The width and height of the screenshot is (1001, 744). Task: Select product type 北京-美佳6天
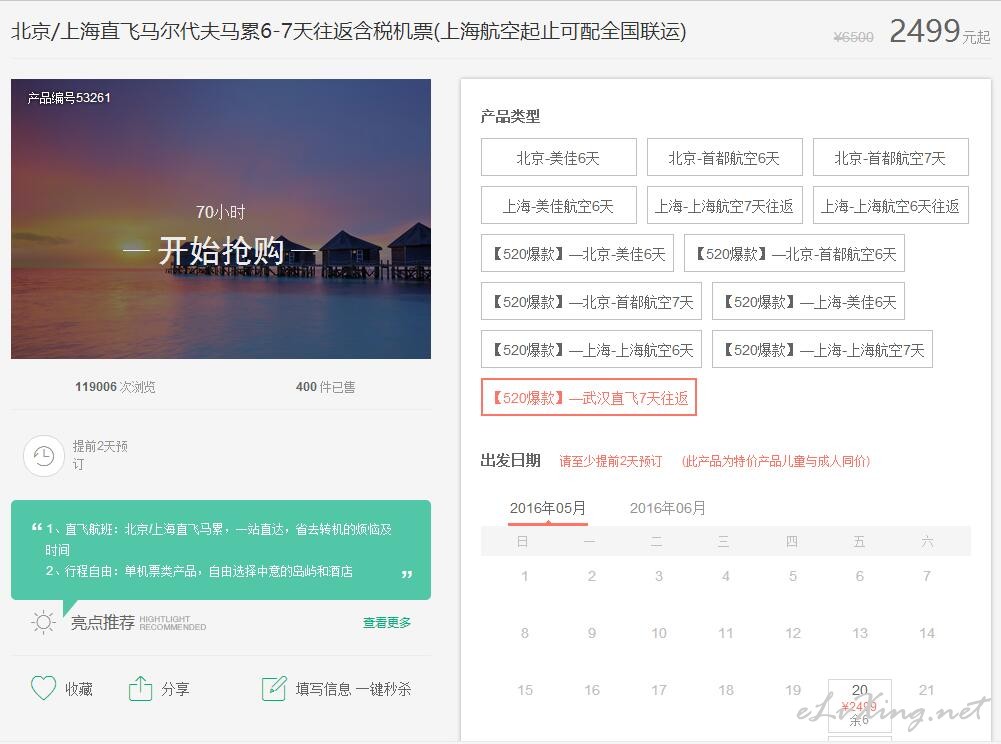point(559,157)
